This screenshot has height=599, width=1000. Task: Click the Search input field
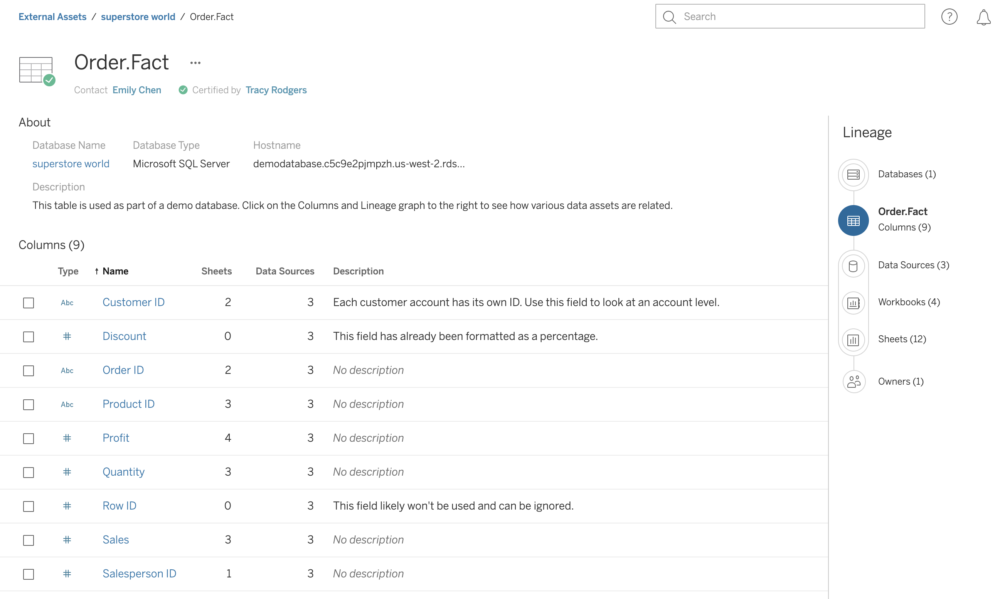[x=790, y=17]
